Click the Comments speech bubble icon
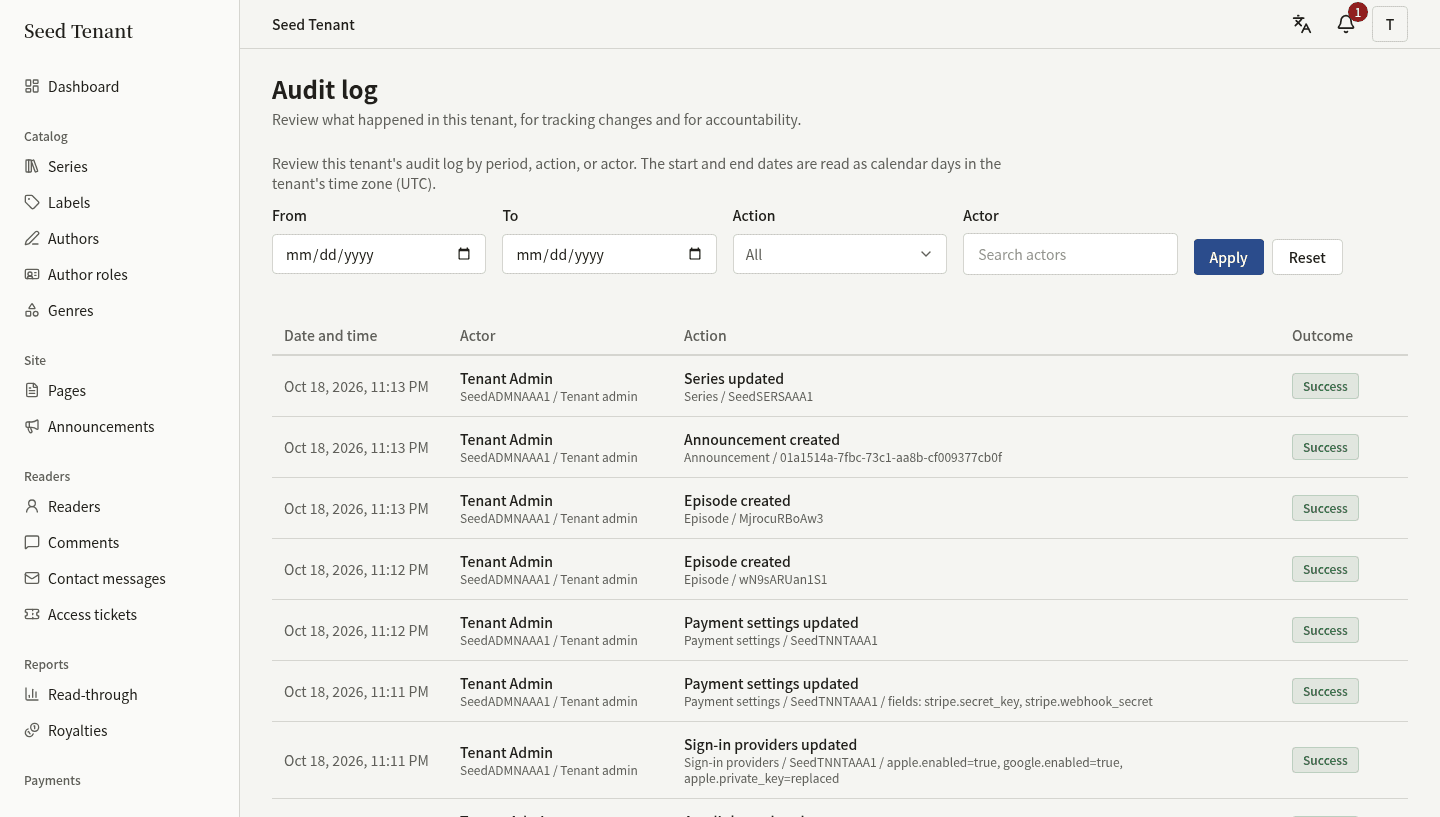The width and height of the screenshot is (1440, 817). pos(32,542)
